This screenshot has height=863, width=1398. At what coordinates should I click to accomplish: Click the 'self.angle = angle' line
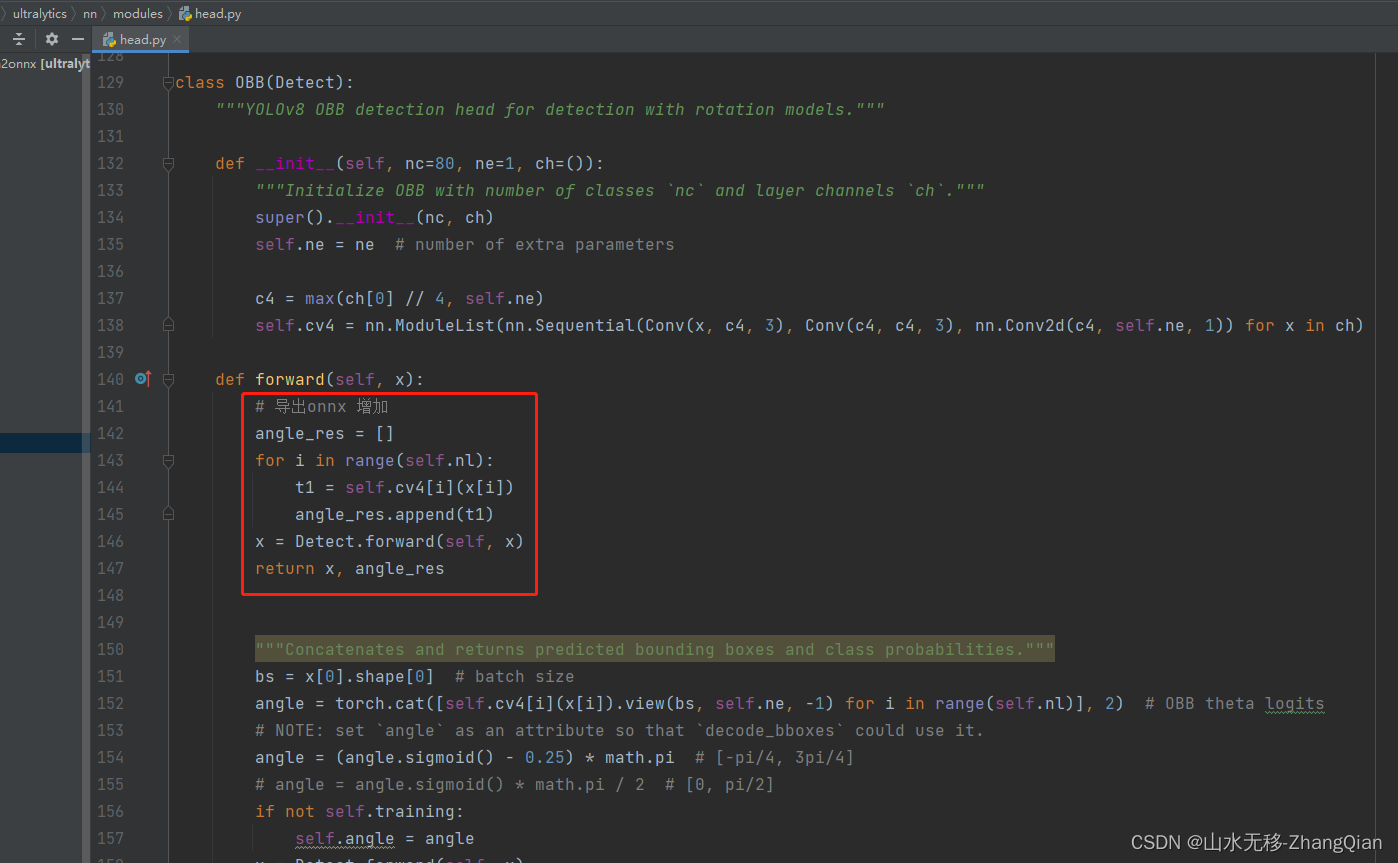pos(385,839)
